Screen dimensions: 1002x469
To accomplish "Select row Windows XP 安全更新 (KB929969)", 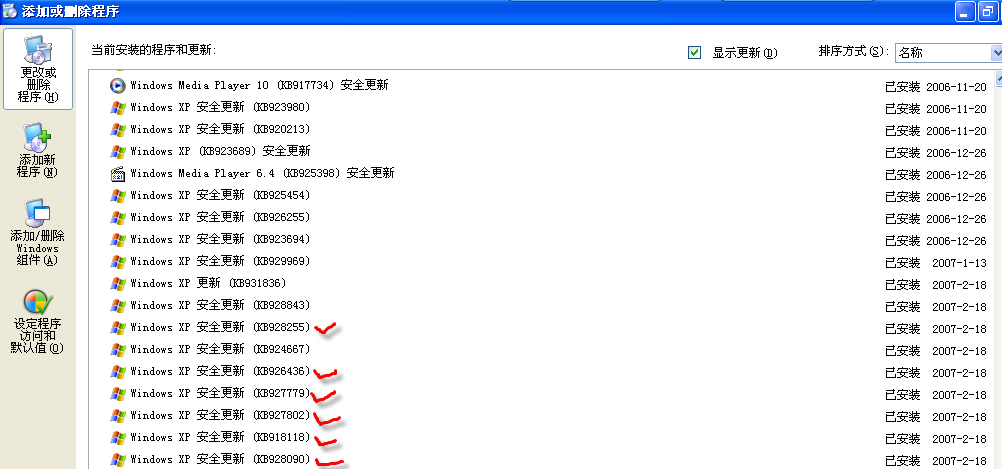I will [x=548, y=261].
